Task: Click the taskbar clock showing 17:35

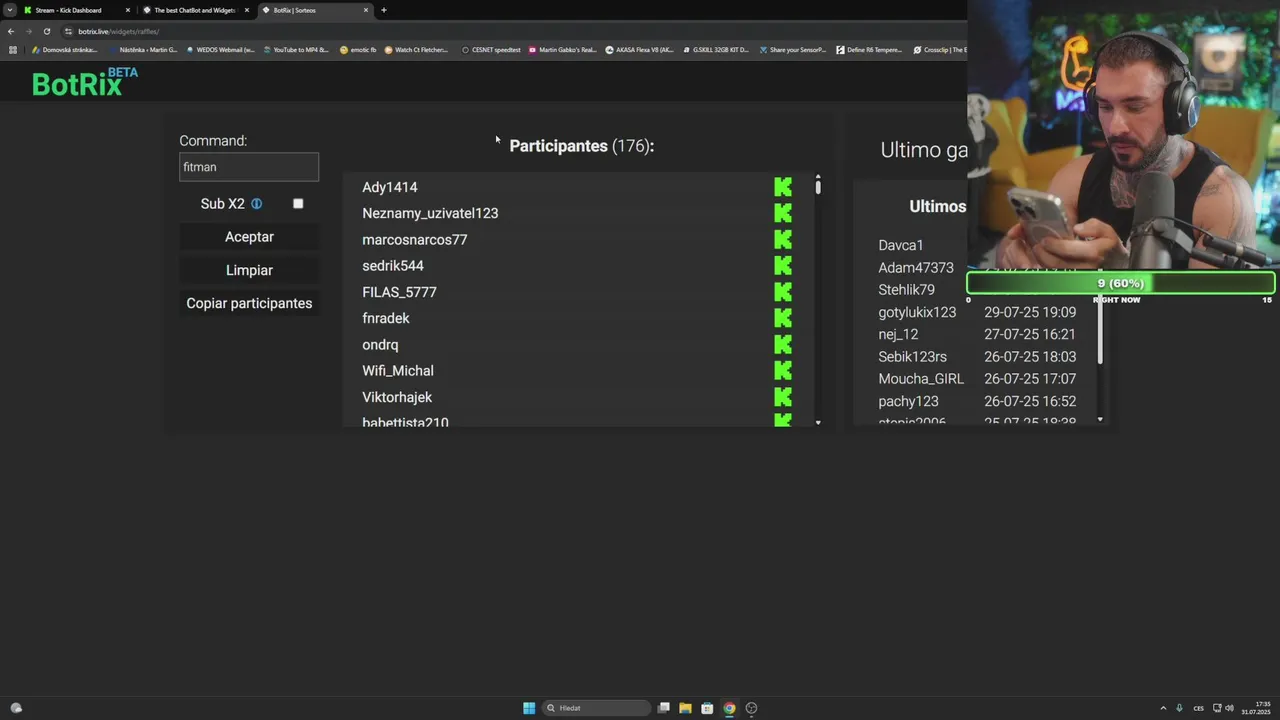Action: pyautogui.click(x=1256, y=708)
